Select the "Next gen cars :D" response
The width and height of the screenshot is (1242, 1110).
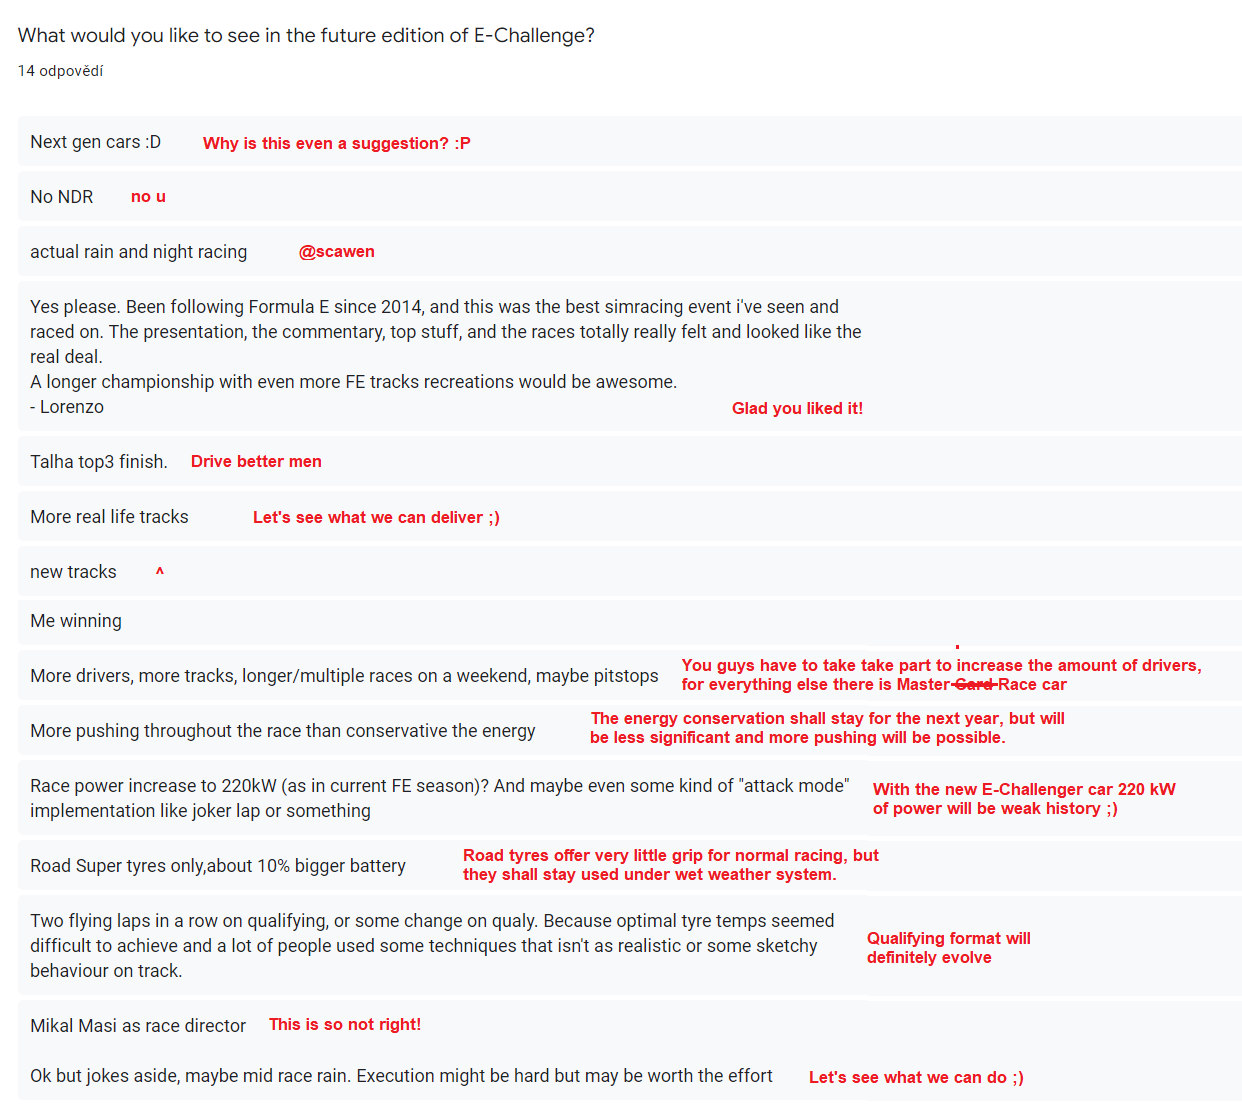96,142
